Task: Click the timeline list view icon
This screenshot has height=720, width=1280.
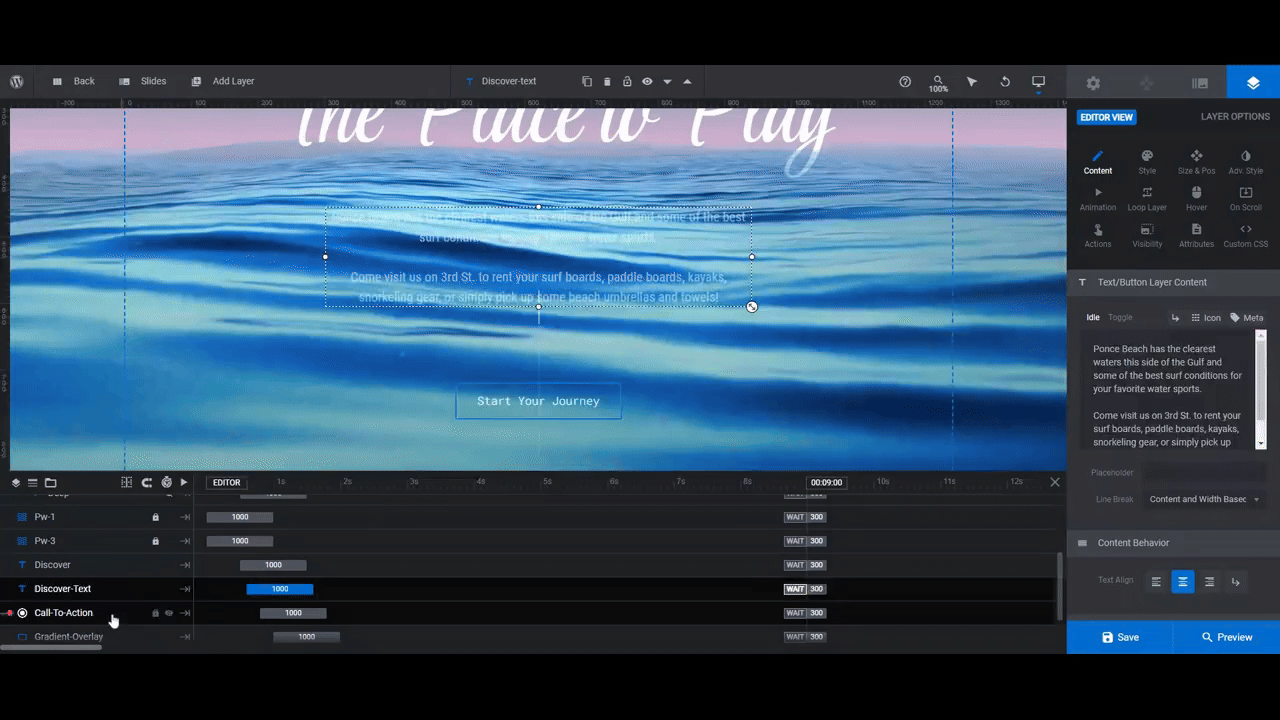Action: (x=33, y=482)
